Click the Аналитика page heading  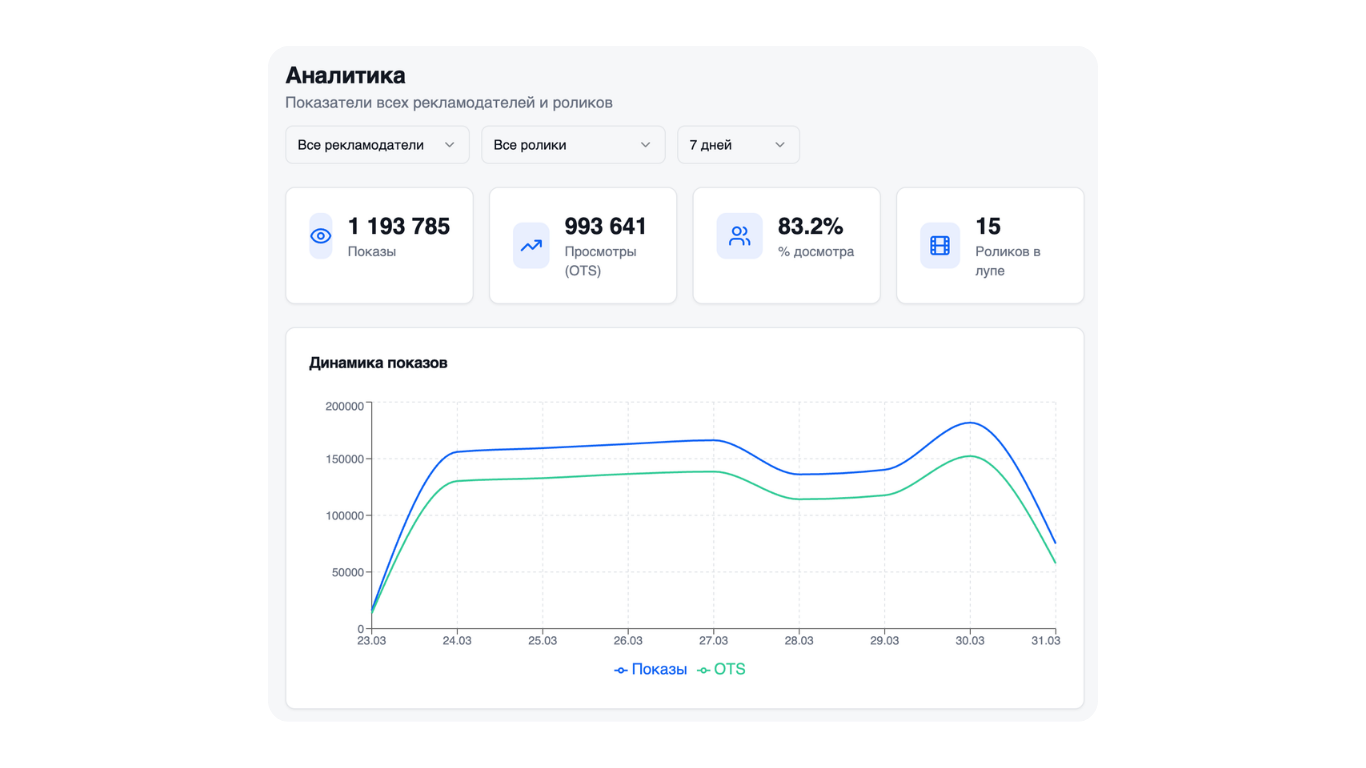click(345, 75)
